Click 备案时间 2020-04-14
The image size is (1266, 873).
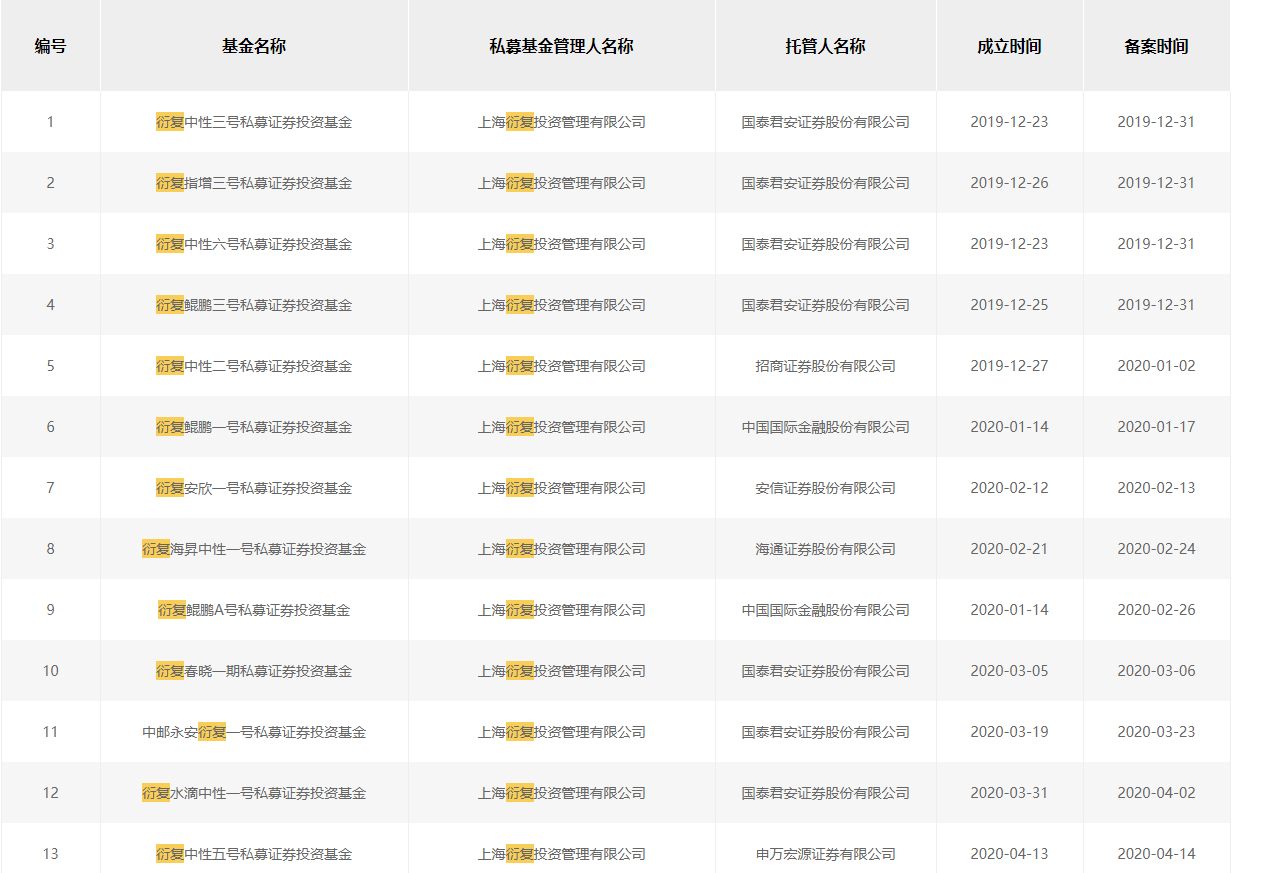coord(1156,854)
